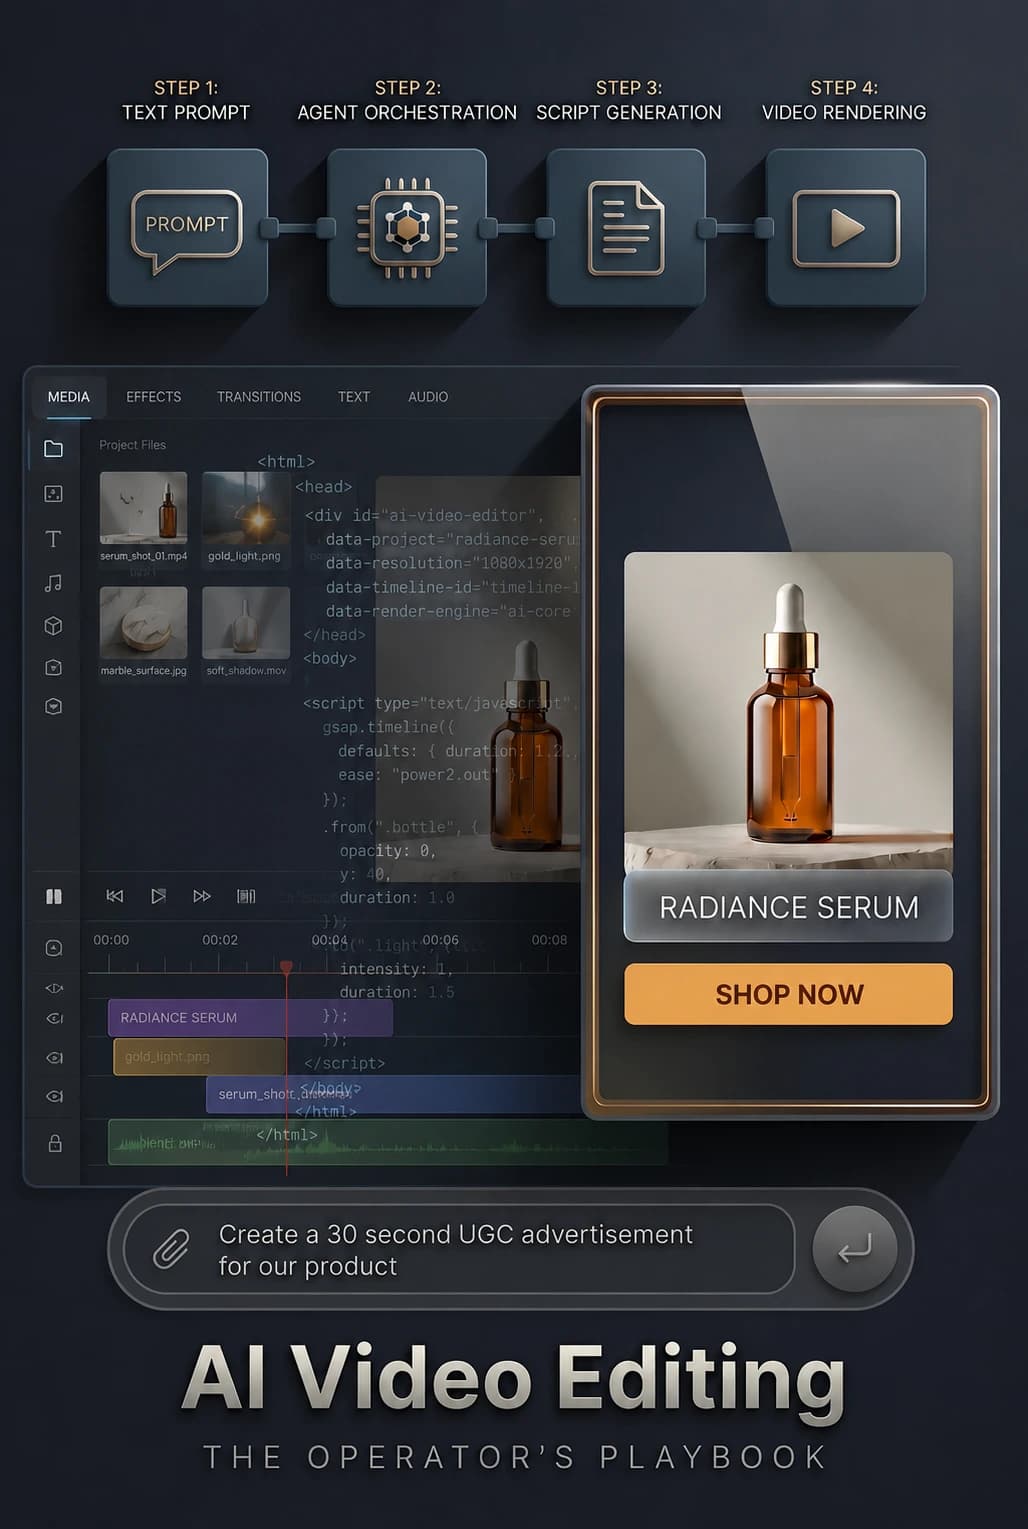Select the marble_surface.jpg thumbnail
The width and height of the screenshot is (1028, 1529).
144,623
